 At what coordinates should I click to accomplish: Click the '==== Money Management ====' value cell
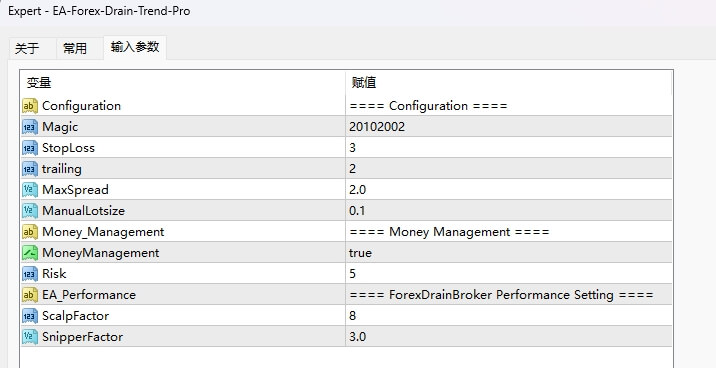(x=509, y=232)
